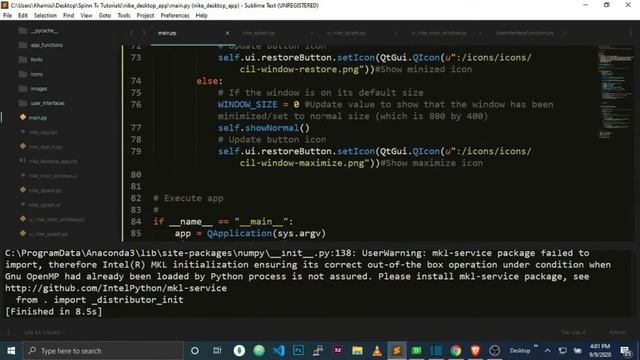Expand the app_functions folder in sidebar
Viewport: 640px width, 360px height.
point(41,45)
